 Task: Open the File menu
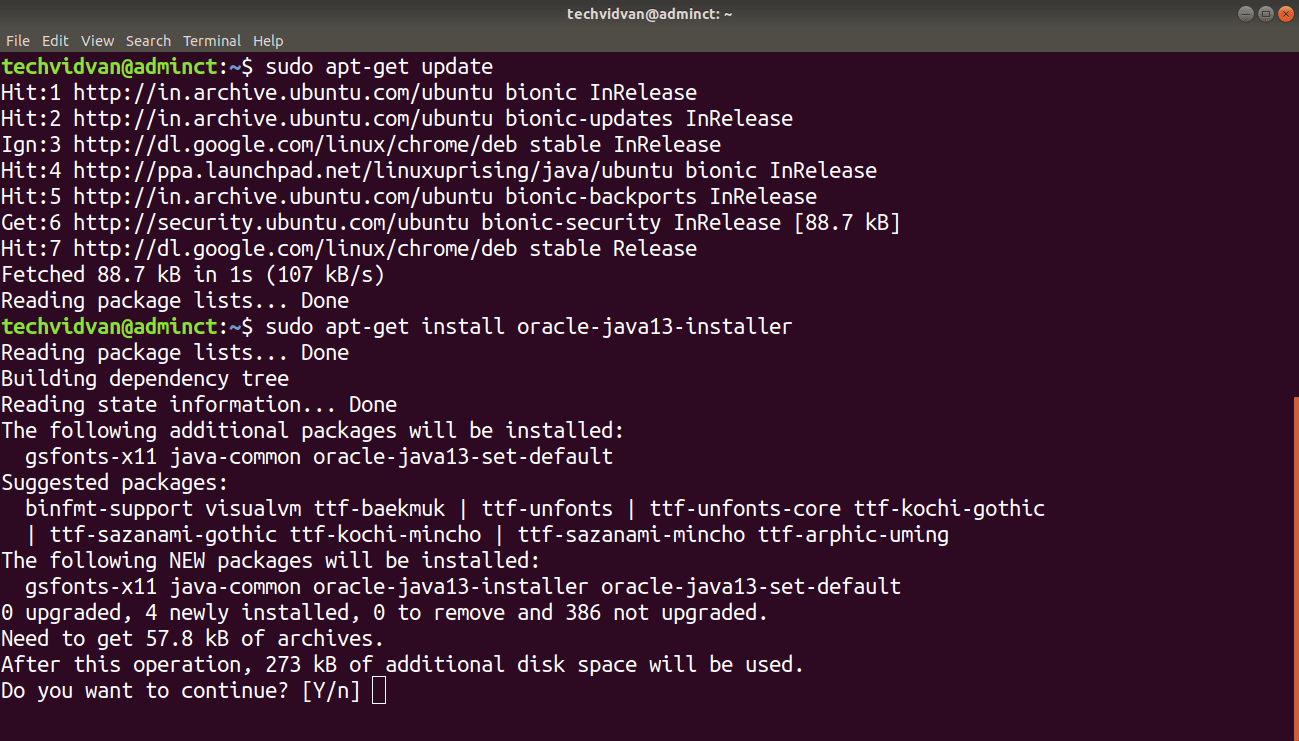pos(18,40)
